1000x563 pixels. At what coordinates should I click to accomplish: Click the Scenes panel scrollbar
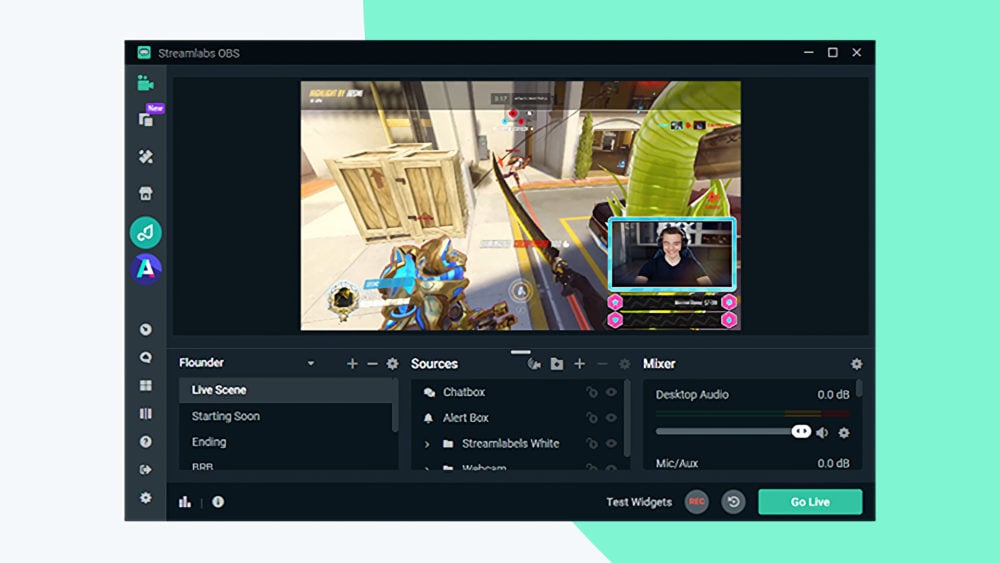[x=395, y=406]
